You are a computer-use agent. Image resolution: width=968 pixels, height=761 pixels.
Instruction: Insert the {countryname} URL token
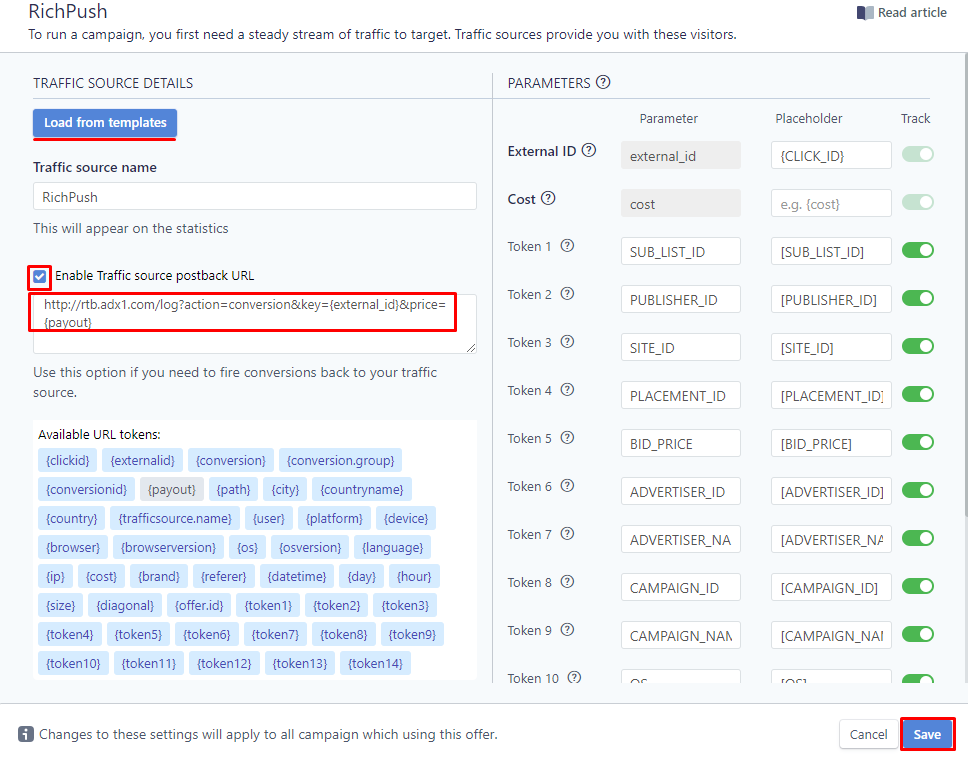pyautogui.click(x=362, y=489)
